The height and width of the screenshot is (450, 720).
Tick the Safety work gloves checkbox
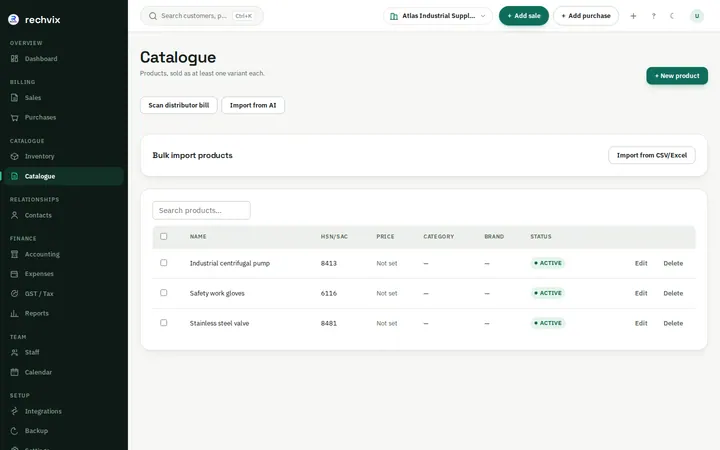[x=163, y=293]
